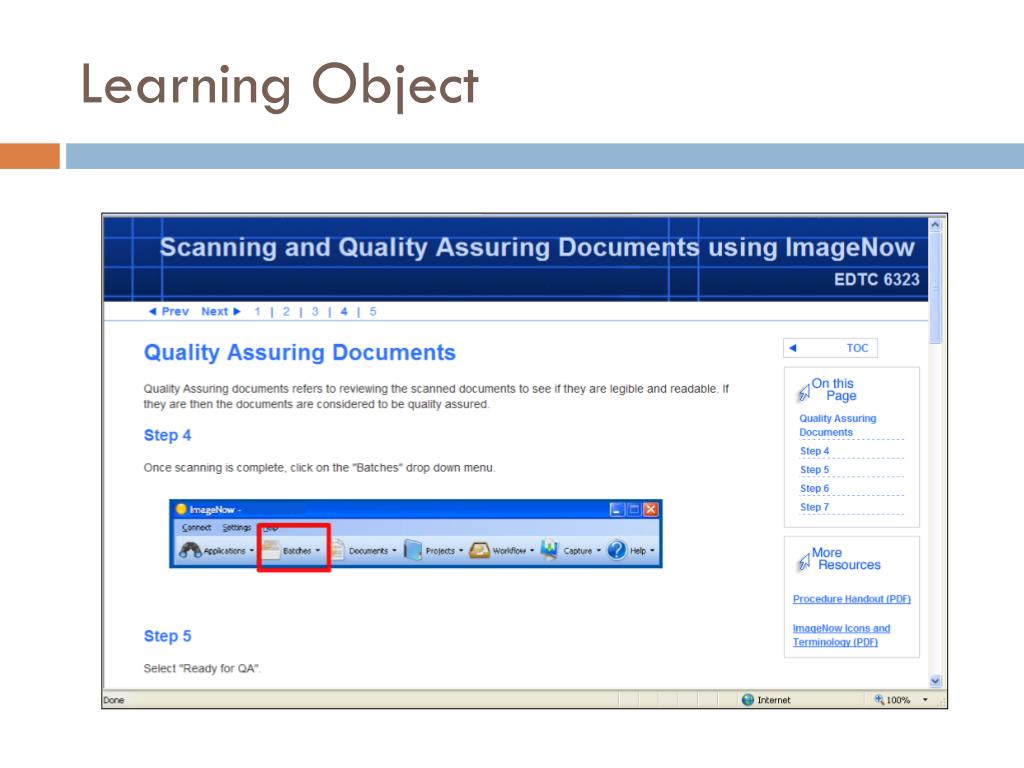Screen dimensions: 1024x768
Task: Go to page 4
Action: [344, 312]
